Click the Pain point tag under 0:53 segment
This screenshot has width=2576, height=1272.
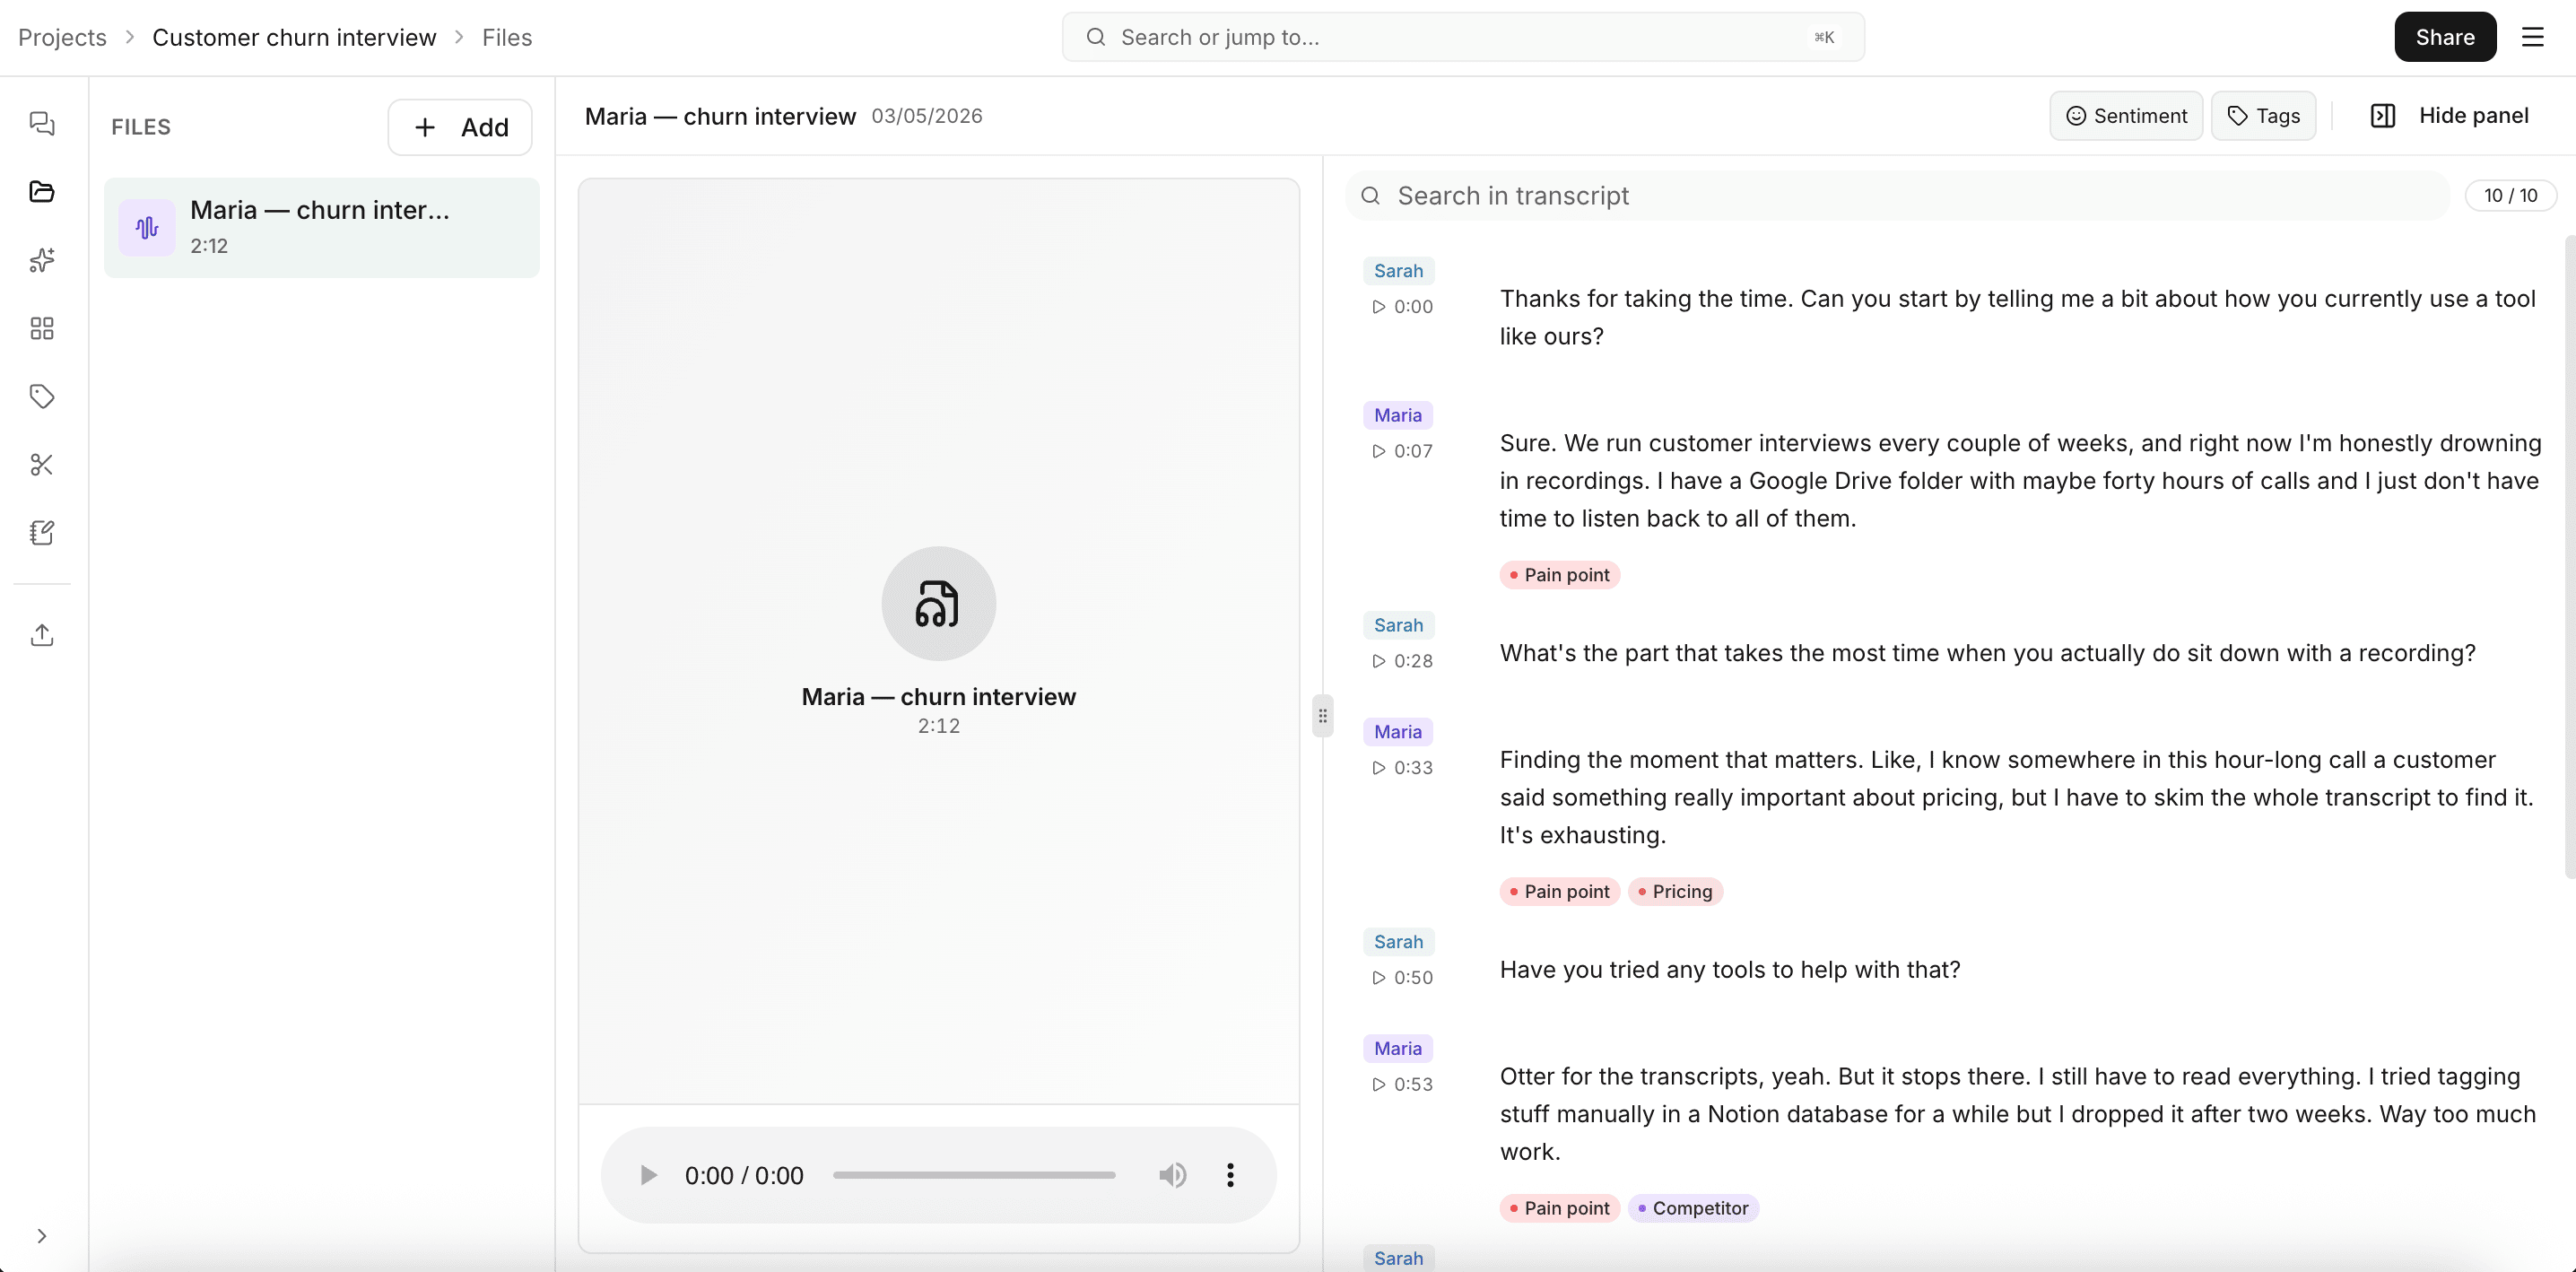click(x=1559, y=1209)
